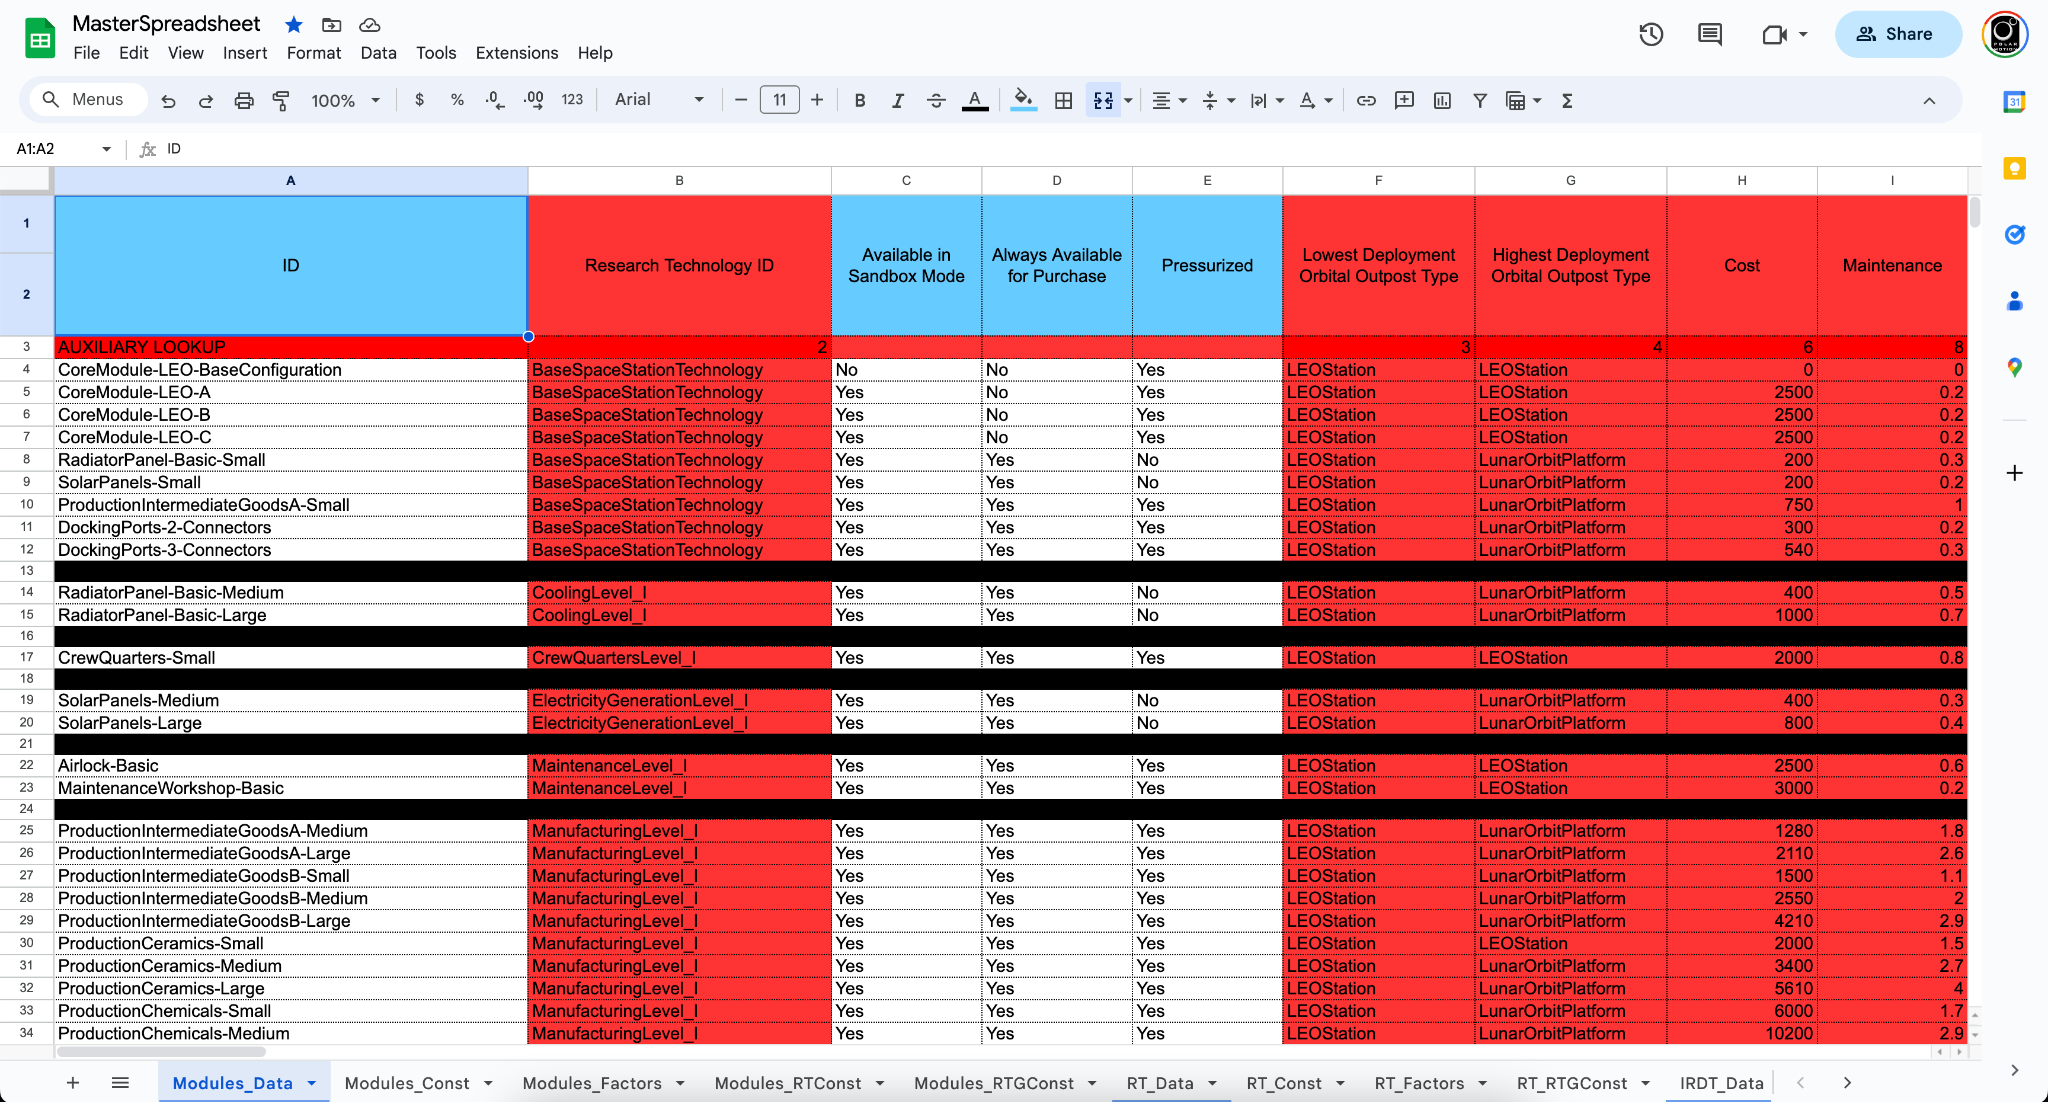Toggle the Merge cells button

pyautogui.click(x=1103, y=100)
